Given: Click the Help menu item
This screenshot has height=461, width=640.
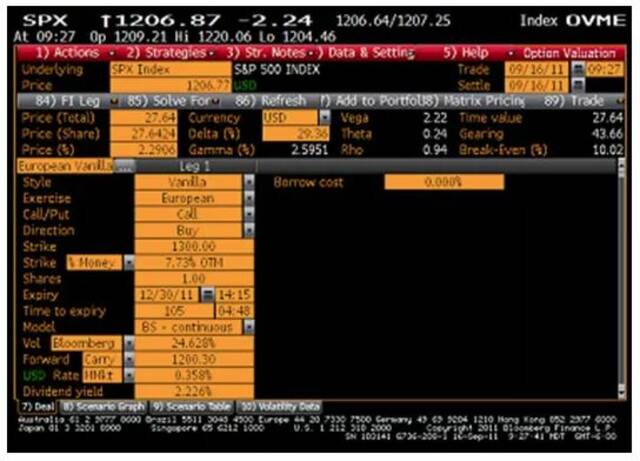Looking at the screenshot, I should [468, 51].
